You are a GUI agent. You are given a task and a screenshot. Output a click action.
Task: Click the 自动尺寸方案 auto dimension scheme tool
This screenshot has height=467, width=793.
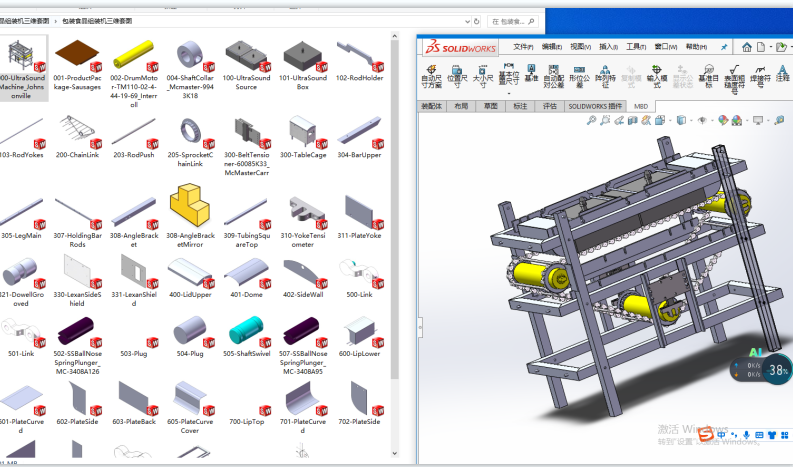pos(431,77)
